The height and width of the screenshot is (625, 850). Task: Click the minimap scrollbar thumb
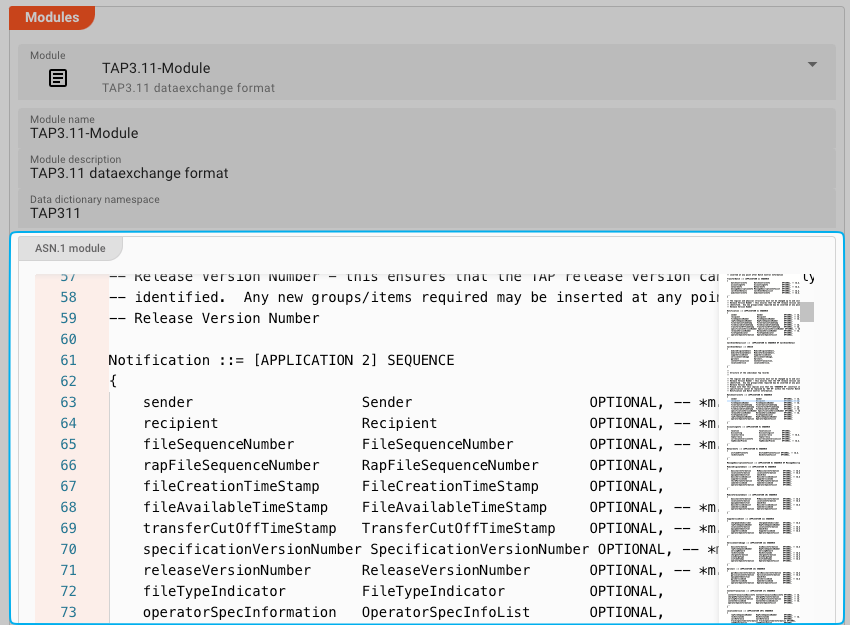tap(808, 311)
